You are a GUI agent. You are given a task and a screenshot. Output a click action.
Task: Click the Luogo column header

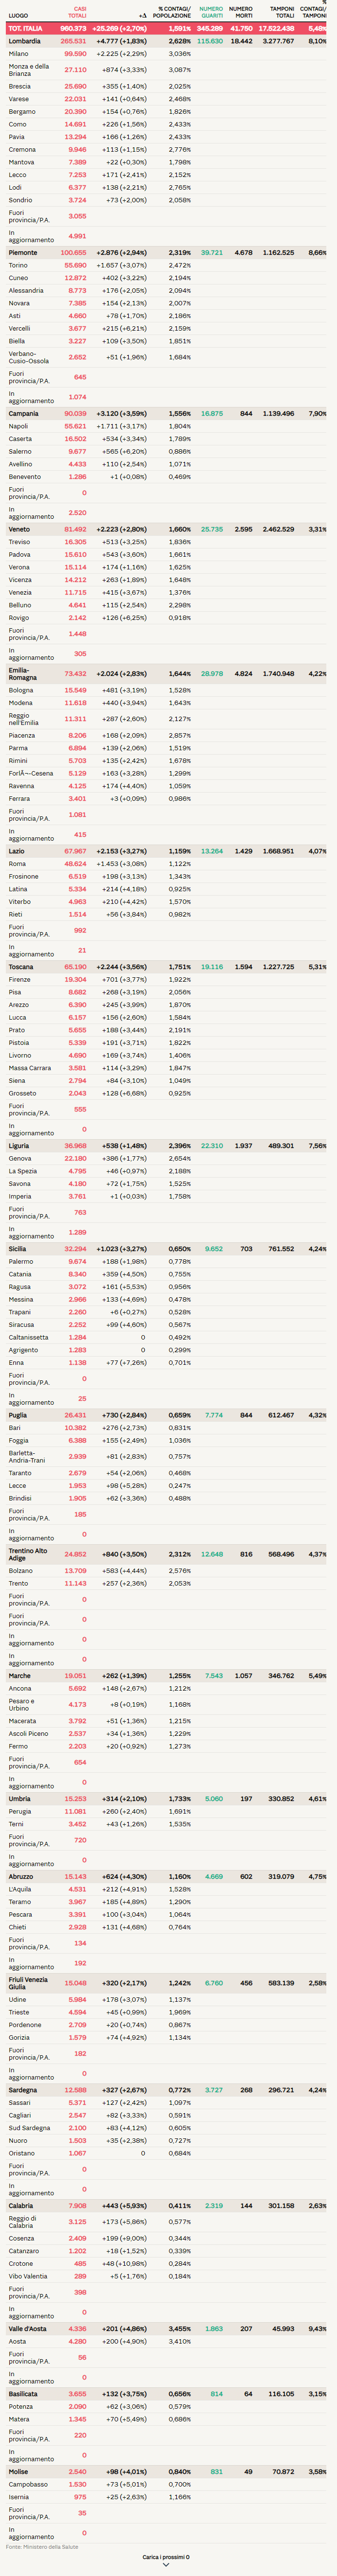click(x=18, y=16)
